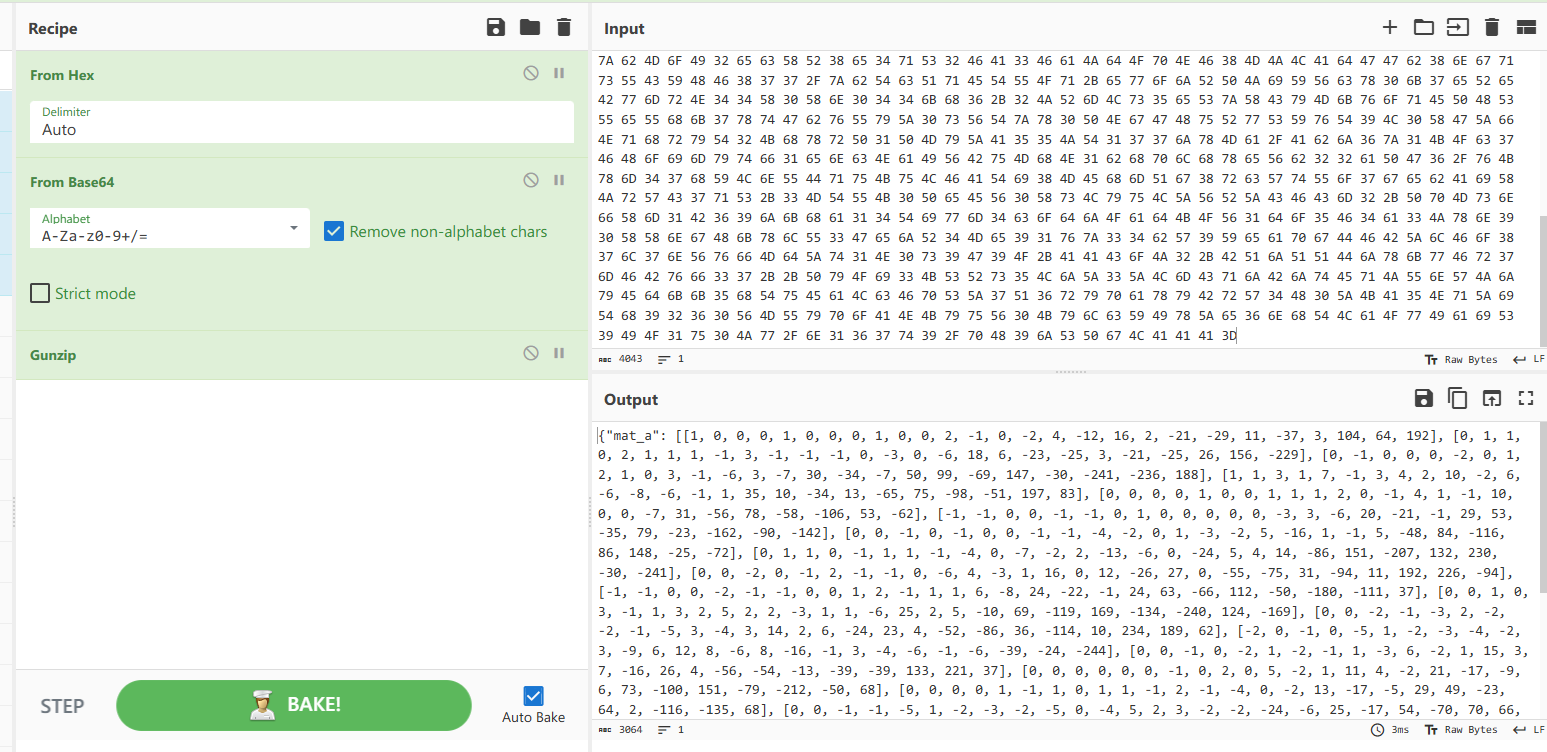1547x752 pixels.
Task: Enable the Strict mode checkbox
Action: (x=40, y=293)
